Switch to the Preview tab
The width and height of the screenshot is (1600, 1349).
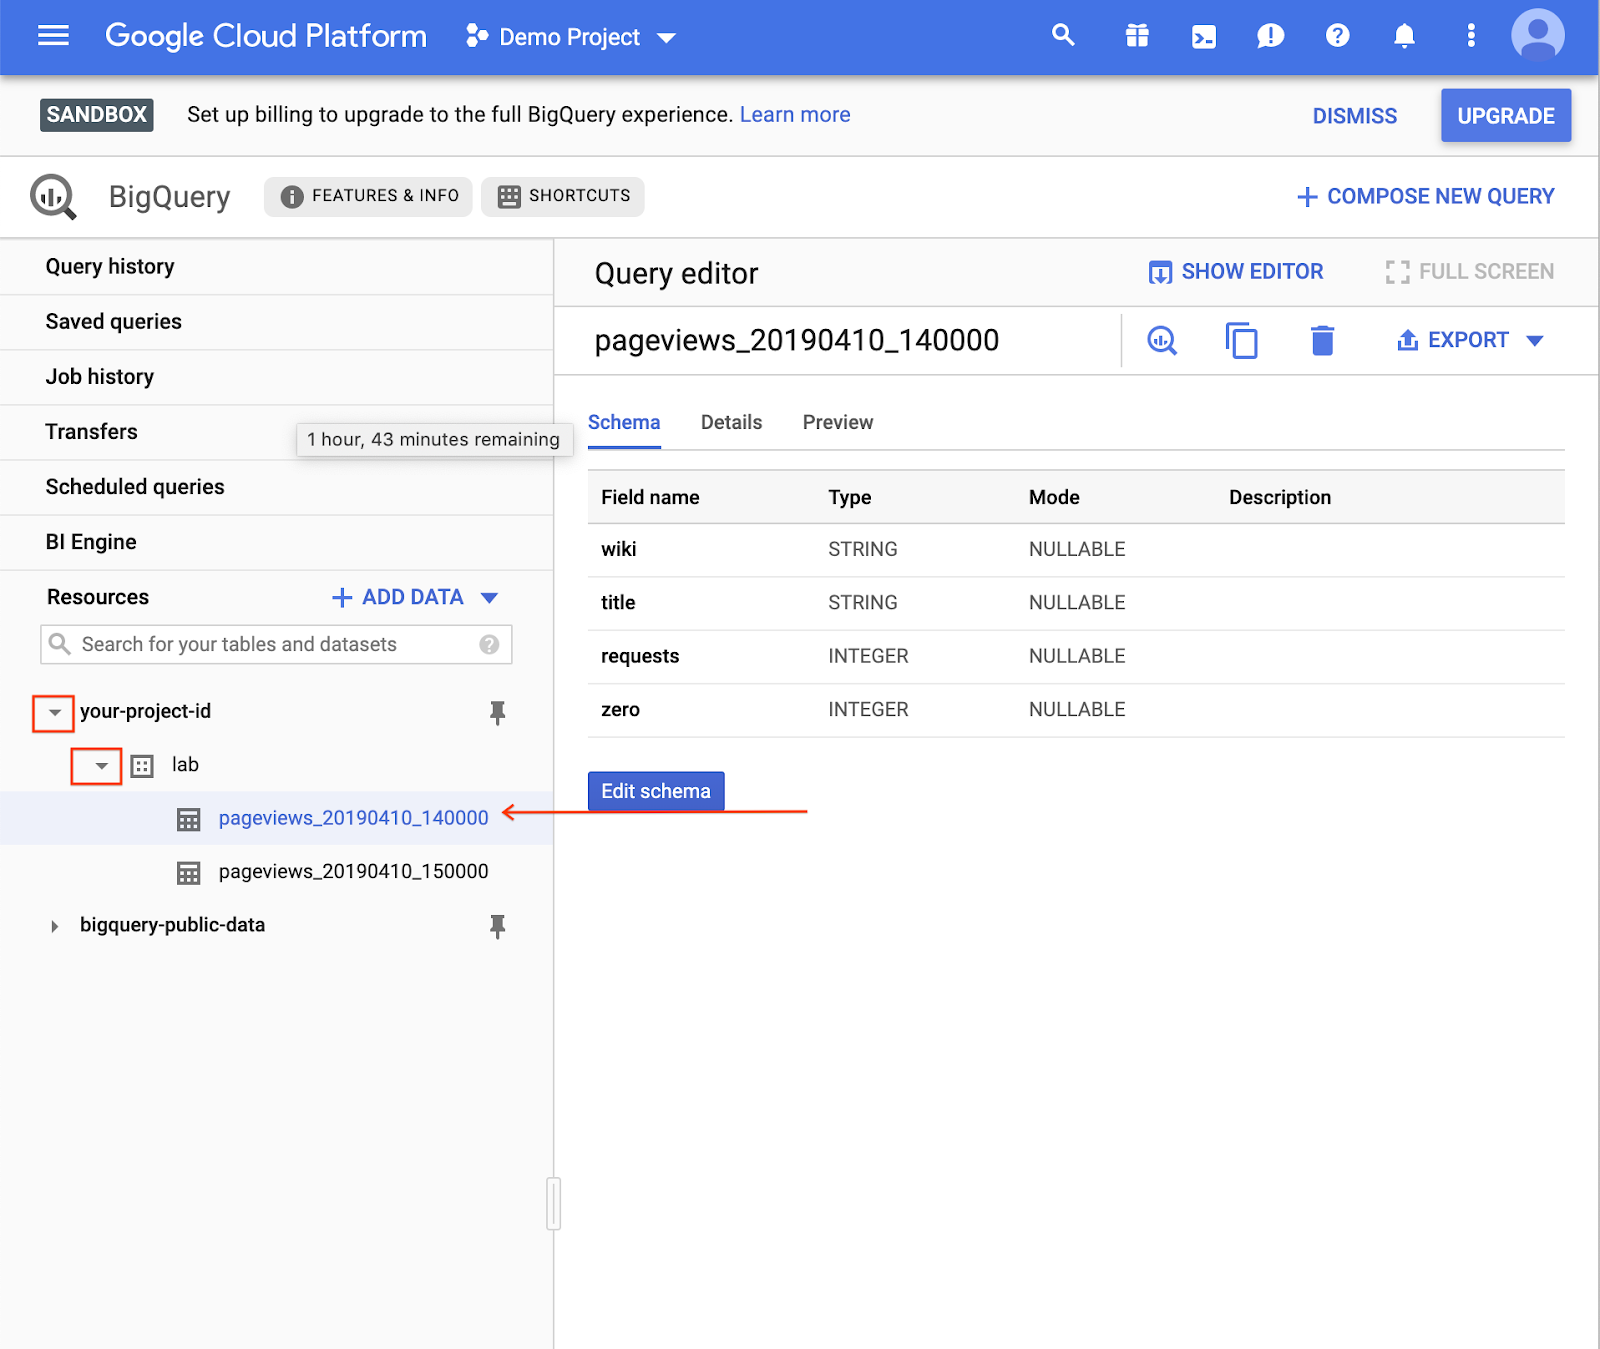pos(837,423)
